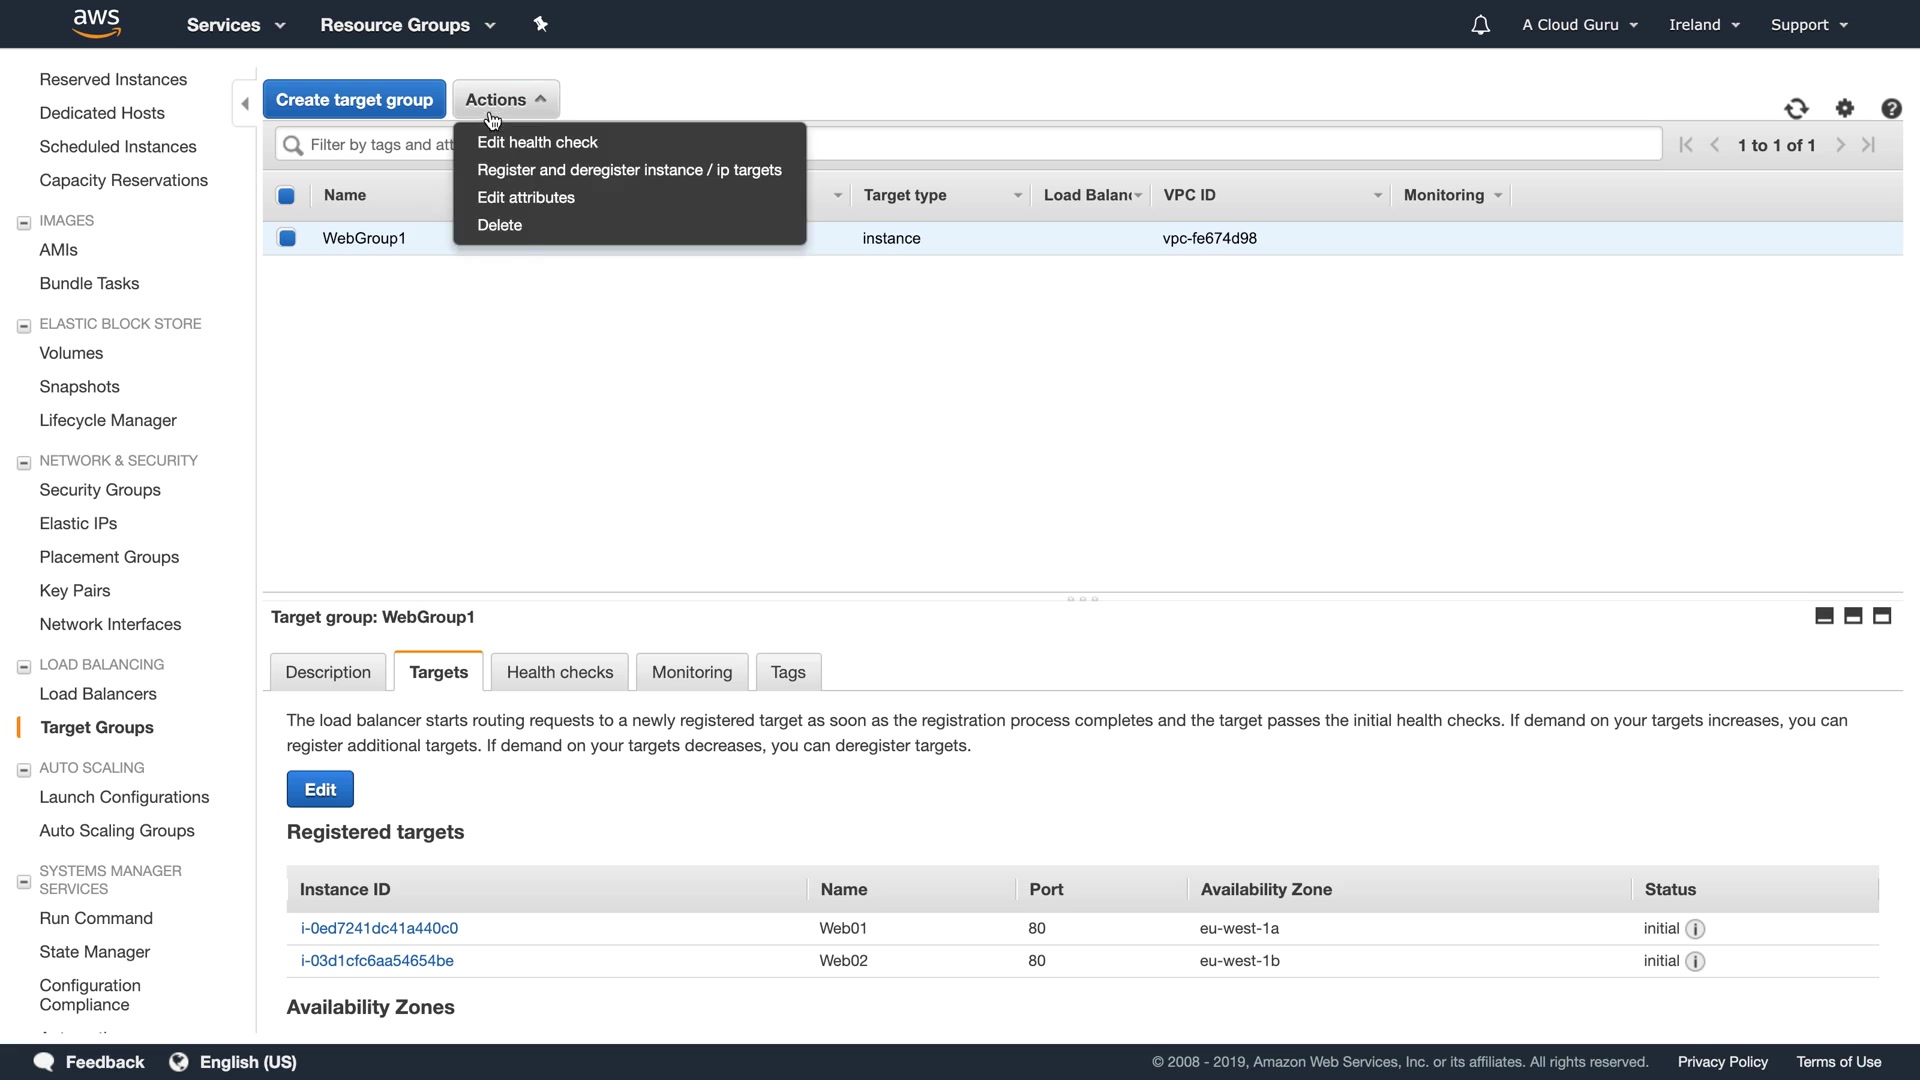The height and width of the screenshot is (1080, 1920).
Task: Uncheck the WebGroup1 row checkbox
Action: [x=287, y=238]
